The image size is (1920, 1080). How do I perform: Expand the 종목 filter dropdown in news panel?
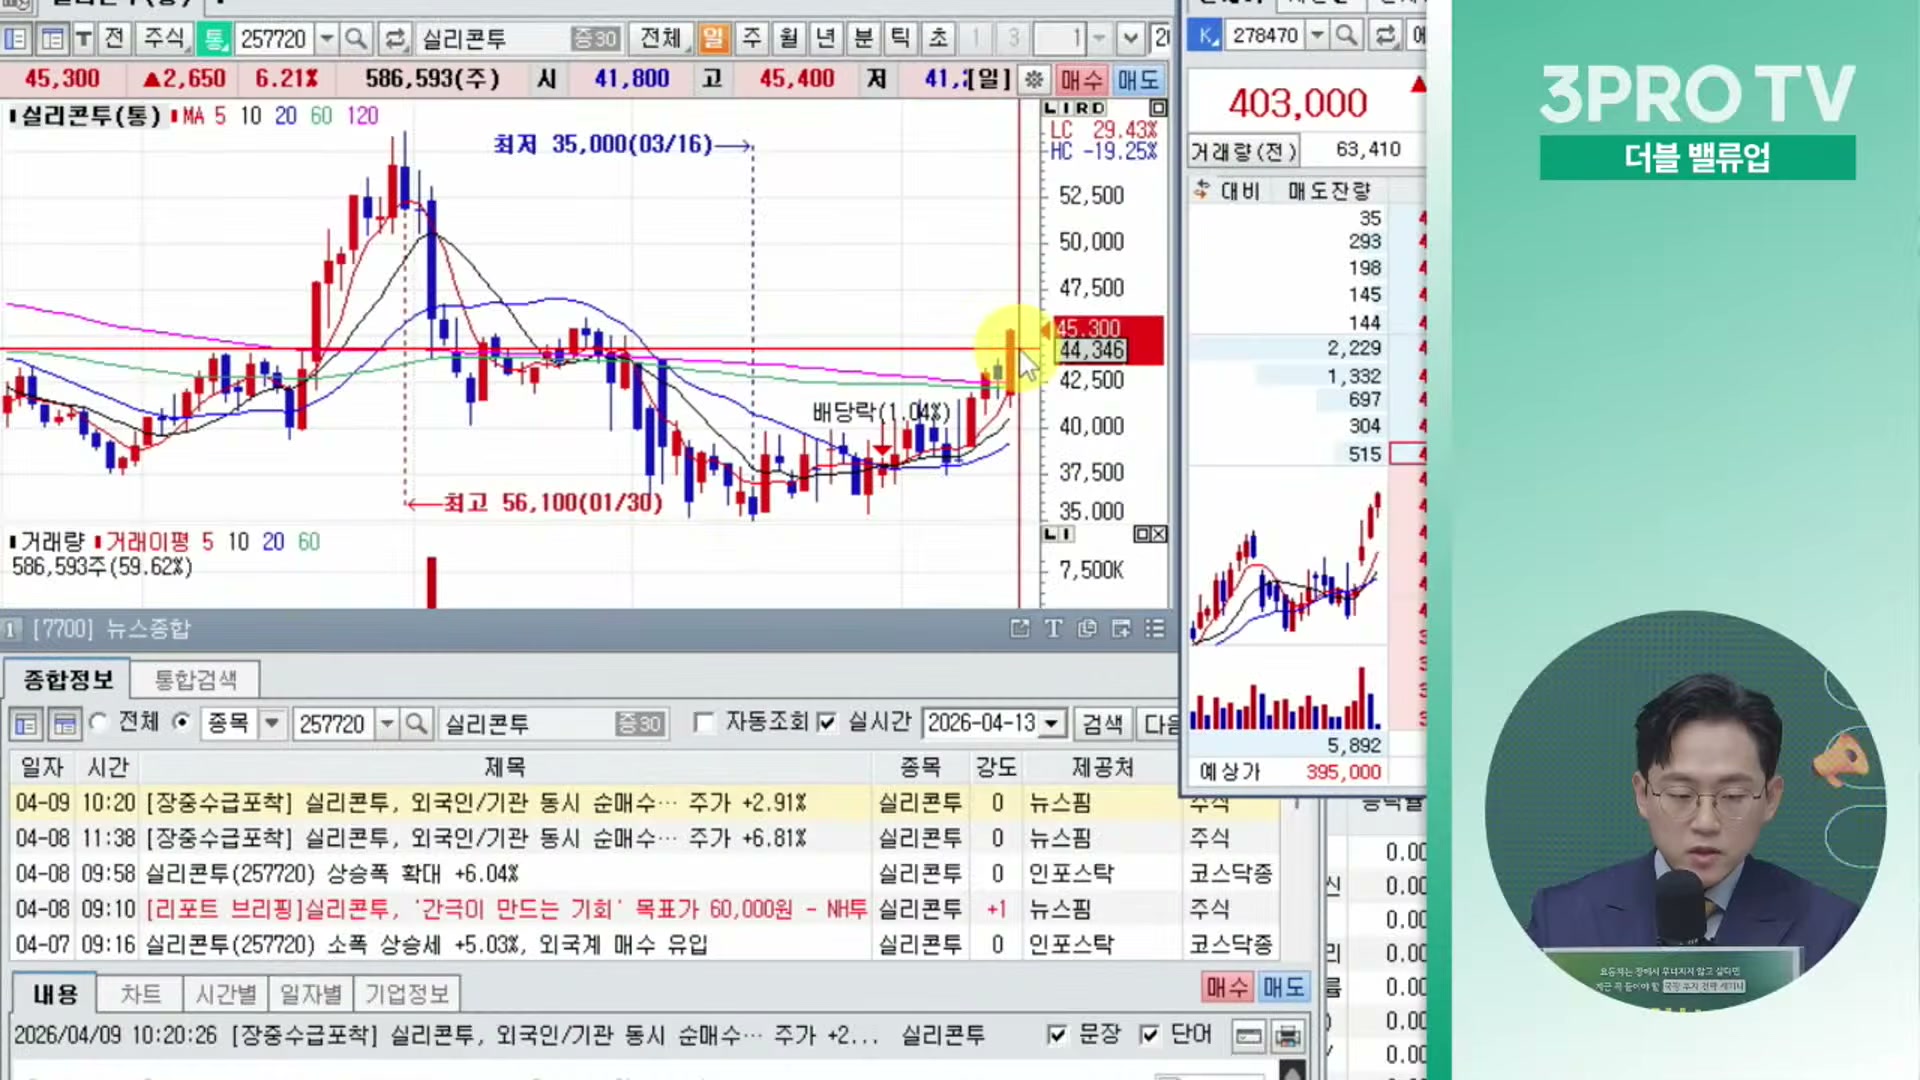(x=271, y=723)
